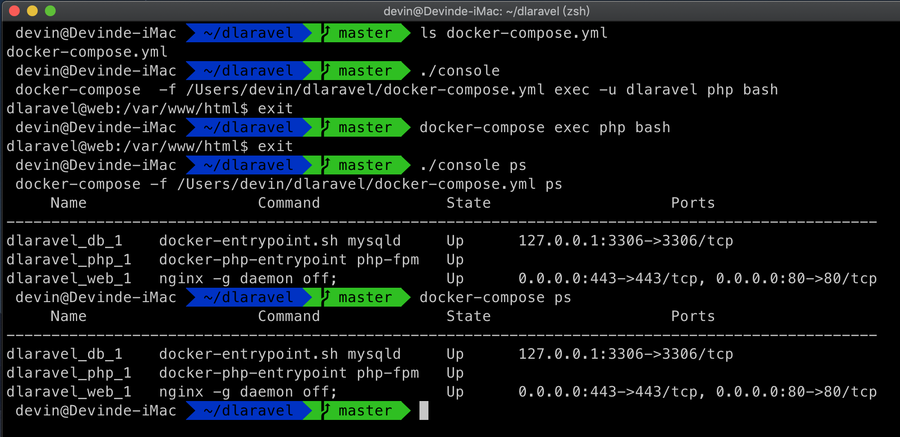Click the green 'master' segment before './console ps'
The image size is (900, 437).
pyautogui.click(x=365, y=165)
